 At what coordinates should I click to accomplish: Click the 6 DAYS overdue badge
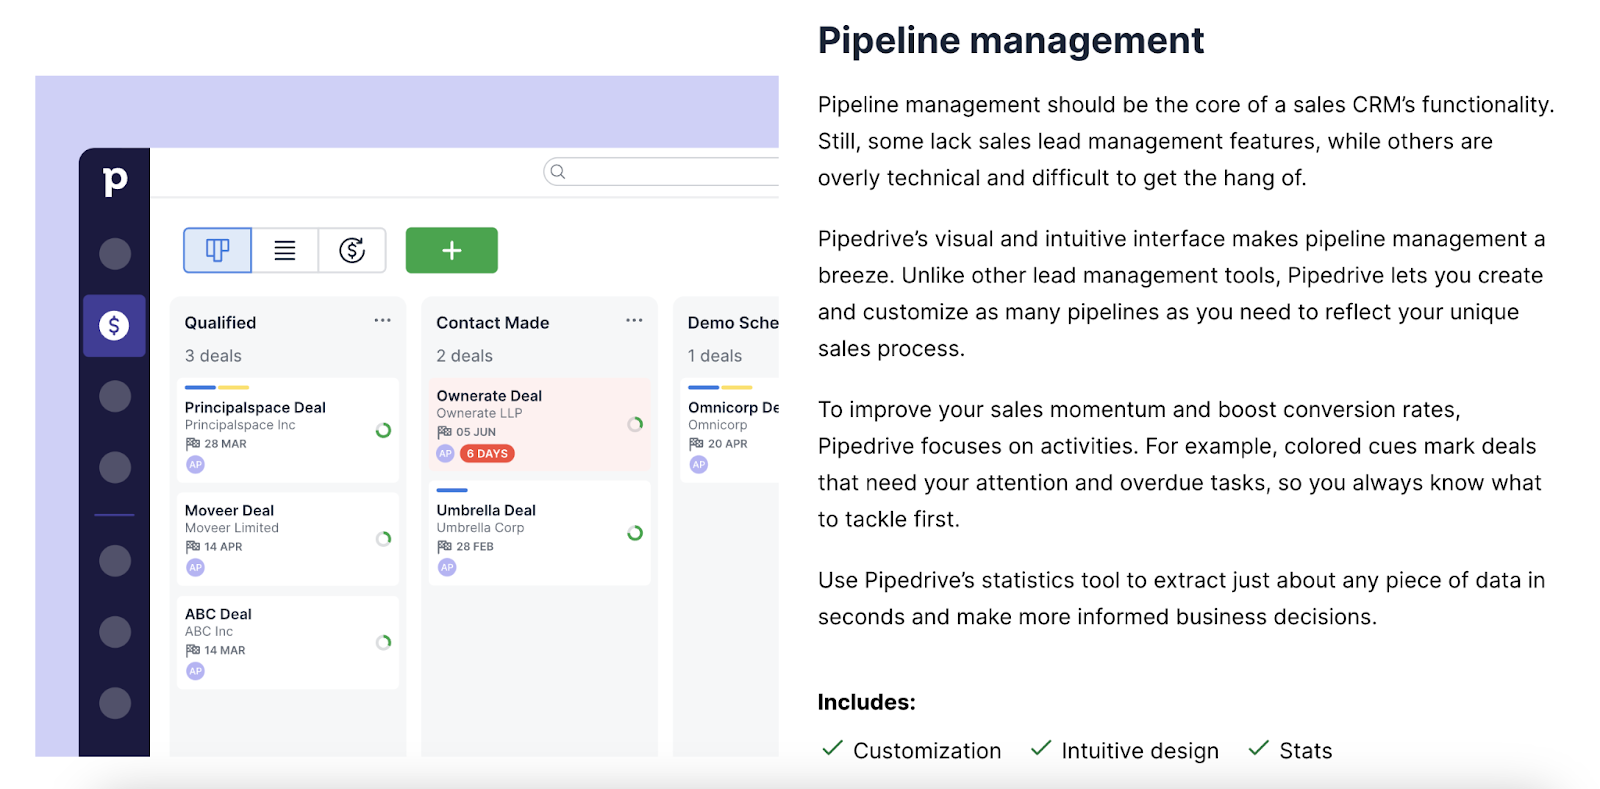tap(487, 454)
